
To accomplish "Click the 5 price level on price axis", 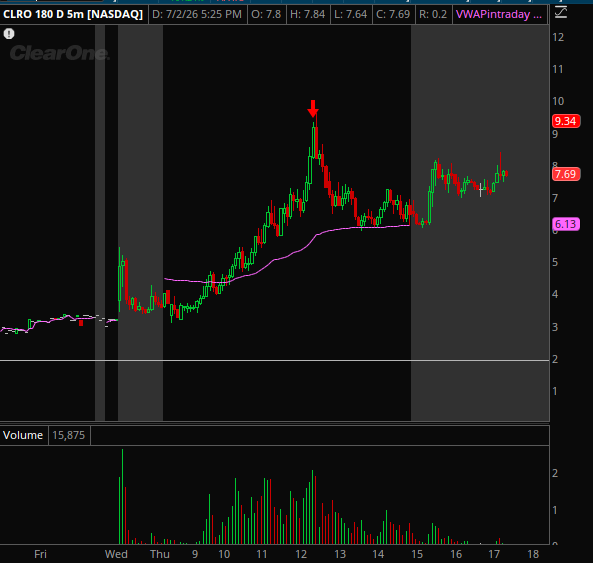I will coord(555,262).
